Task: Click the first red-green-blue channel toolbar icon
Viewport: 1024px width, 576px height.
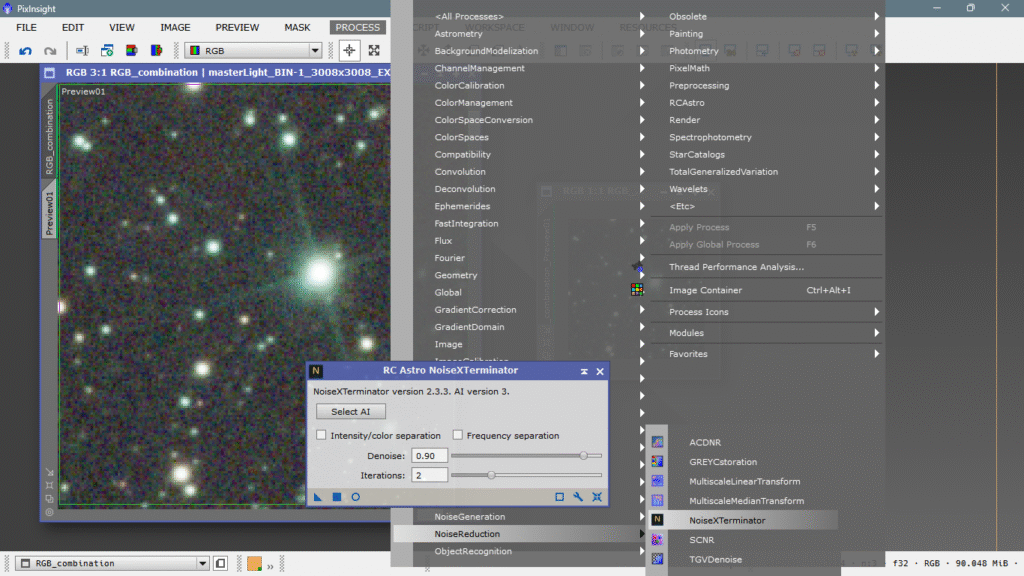Action: [x=131, y=50]
